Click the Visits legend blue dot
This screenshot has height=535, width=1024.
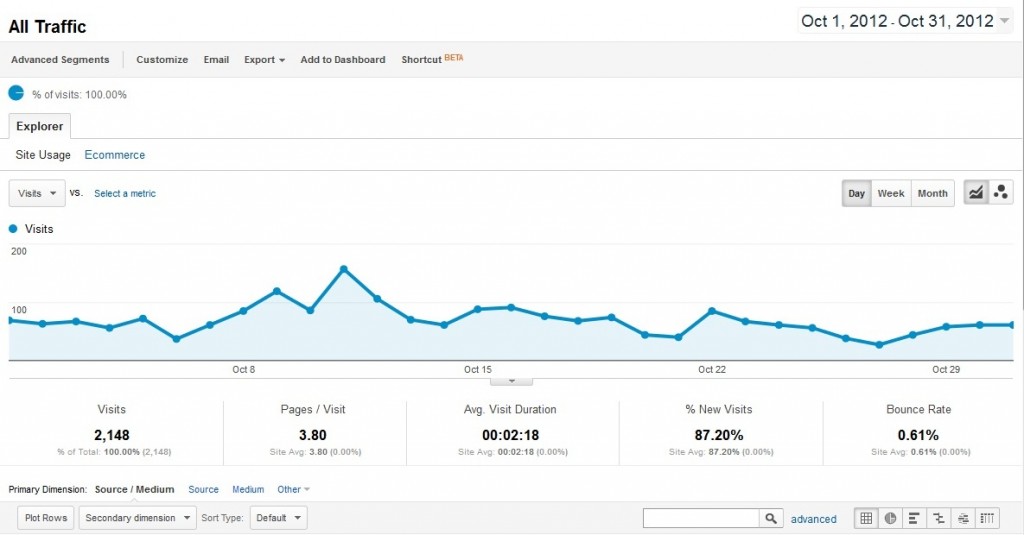(13, 229)
